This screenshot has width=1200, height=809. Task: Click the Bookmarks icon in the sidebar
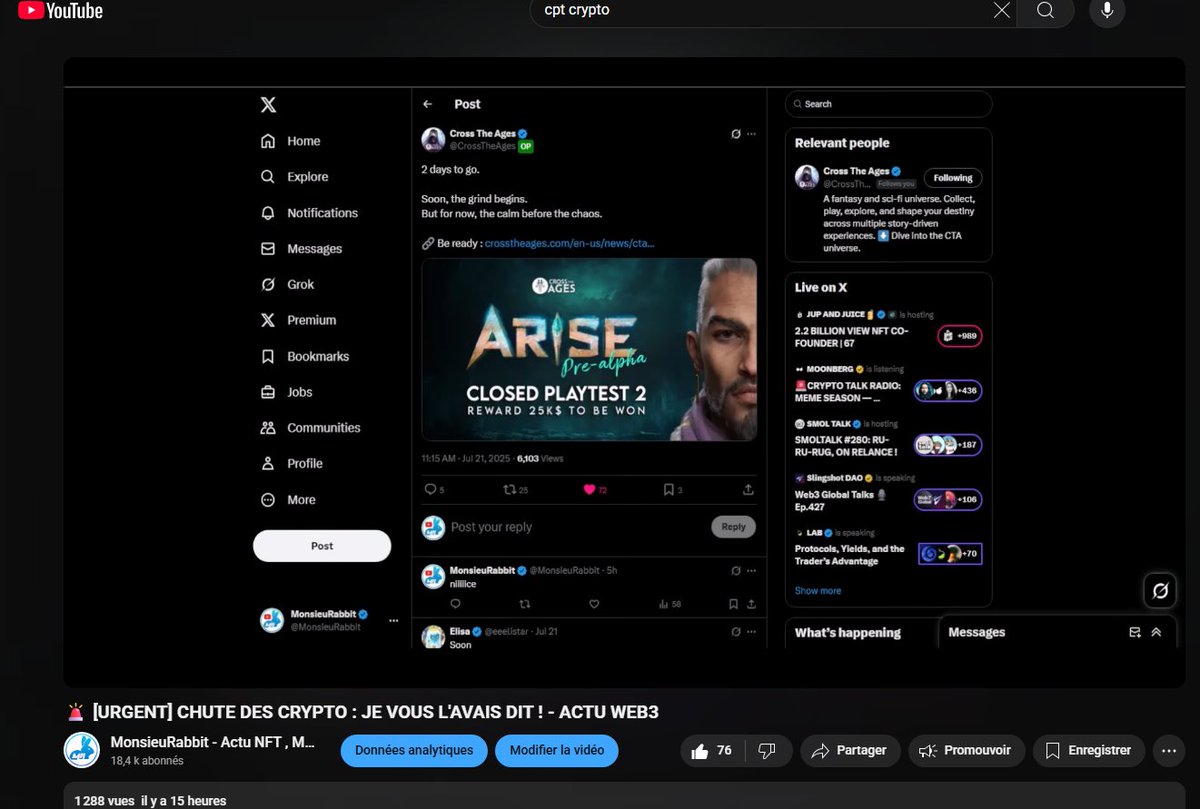coord(266,356)
